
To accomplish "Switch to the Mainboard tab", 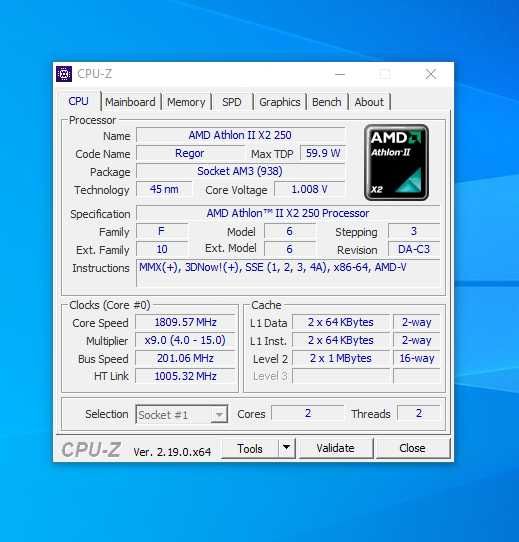I will pos(130,102).
